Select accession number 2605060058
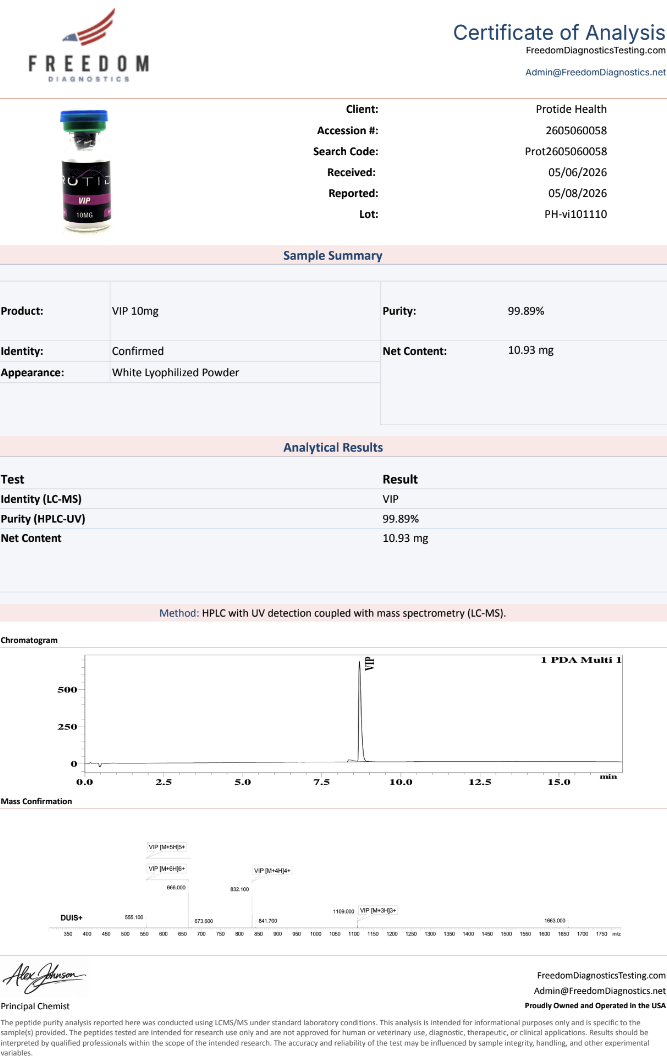 [x=576, y=130]
